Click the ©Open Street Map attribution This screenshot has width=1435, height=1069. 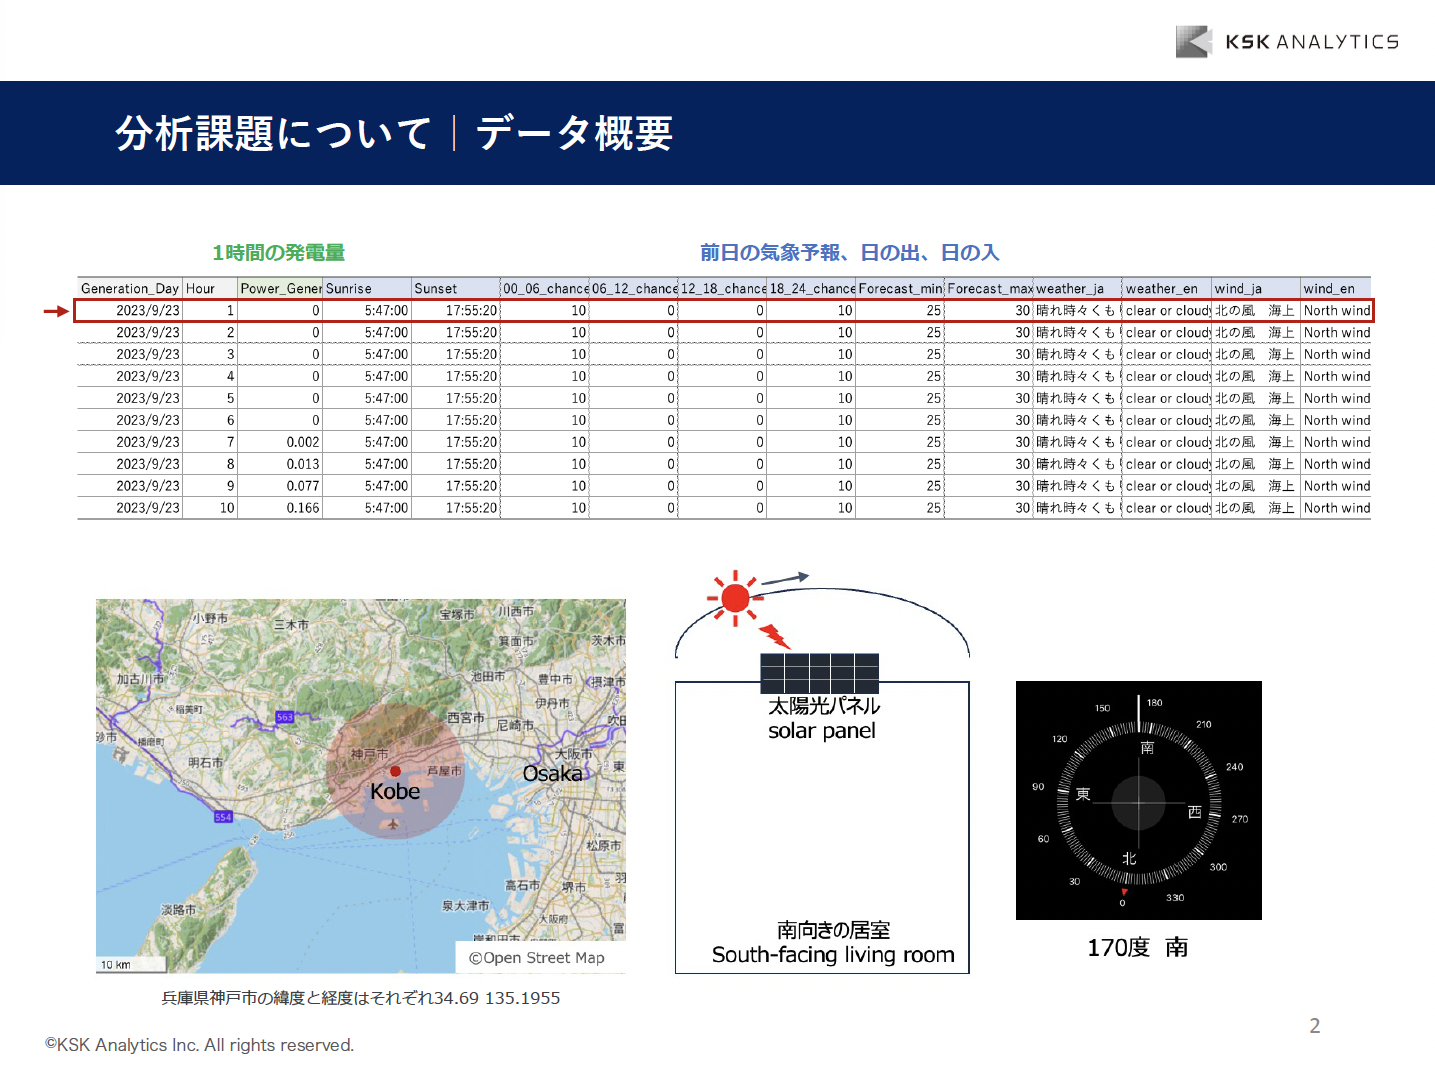[x=537, y=957]
